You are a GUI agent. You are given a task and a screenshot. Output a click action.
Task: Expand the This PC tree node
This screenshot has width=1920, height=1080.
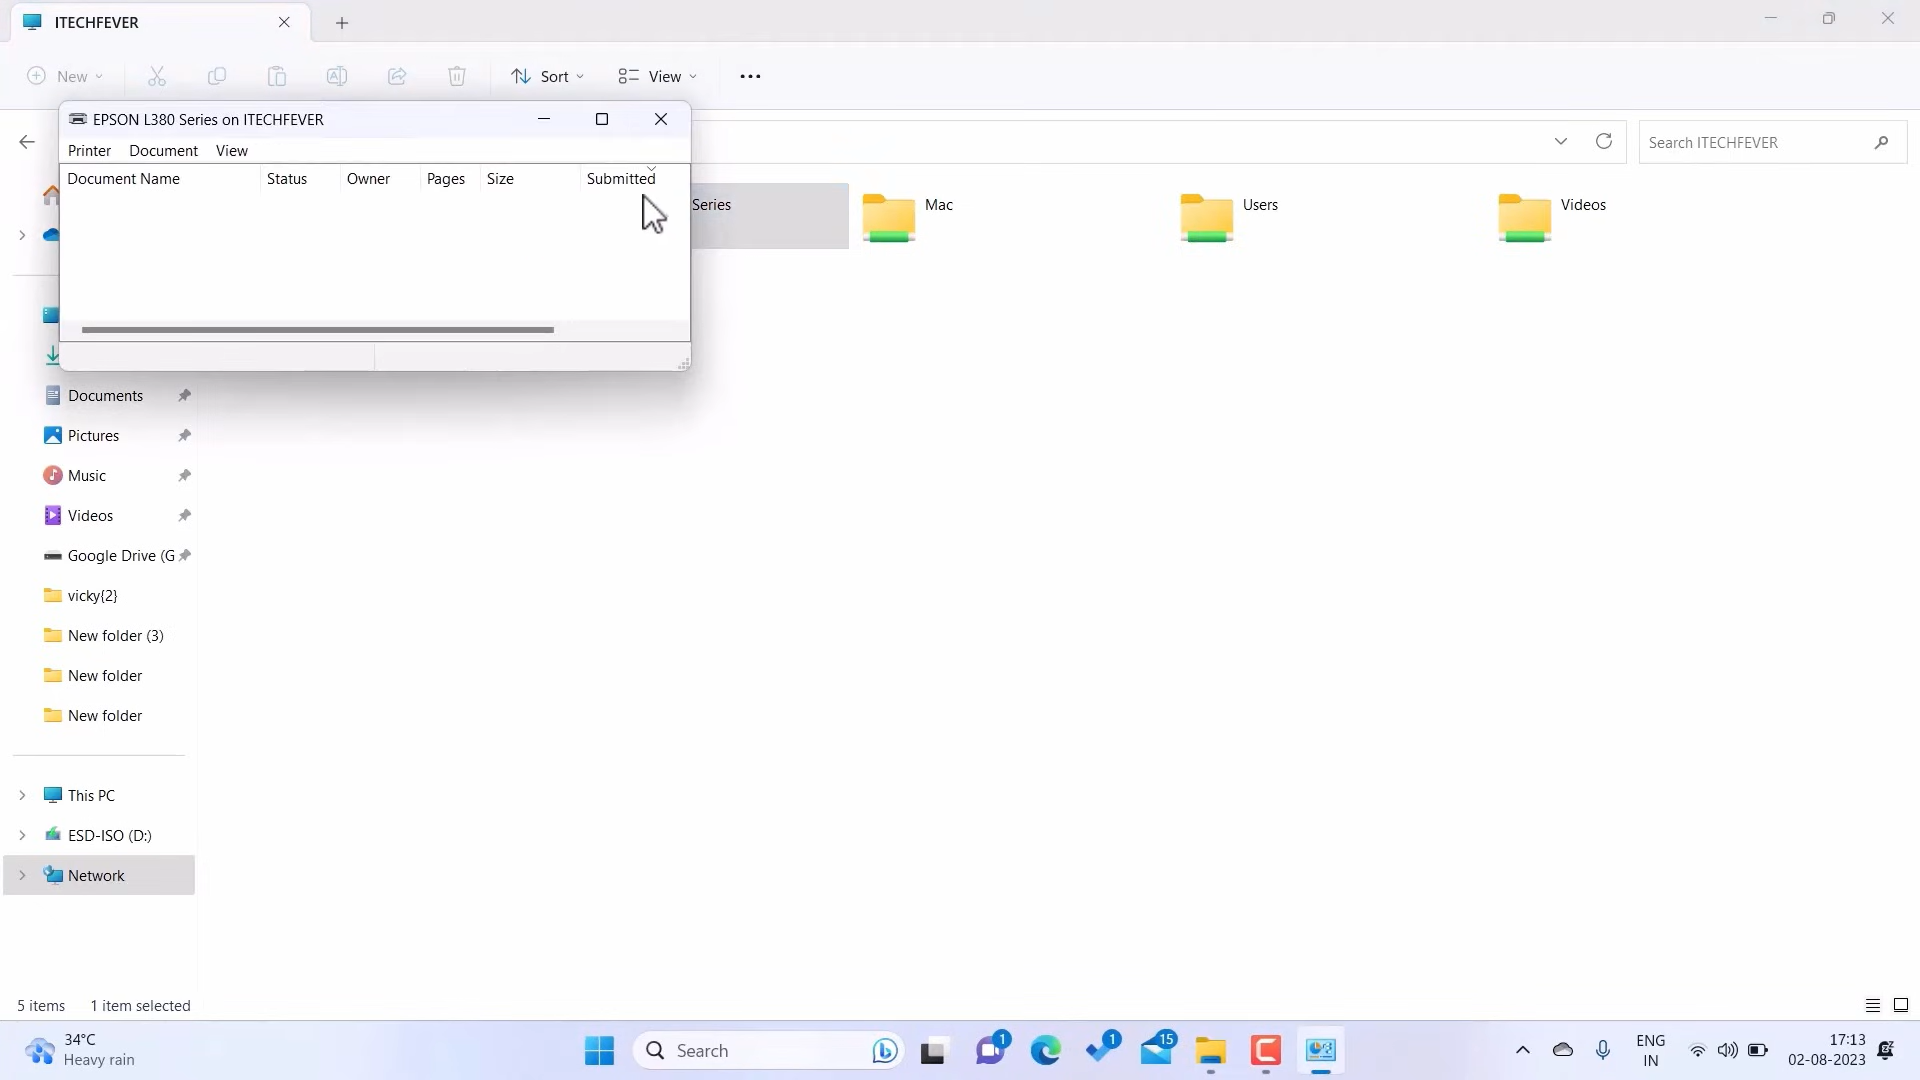(22, 795)
